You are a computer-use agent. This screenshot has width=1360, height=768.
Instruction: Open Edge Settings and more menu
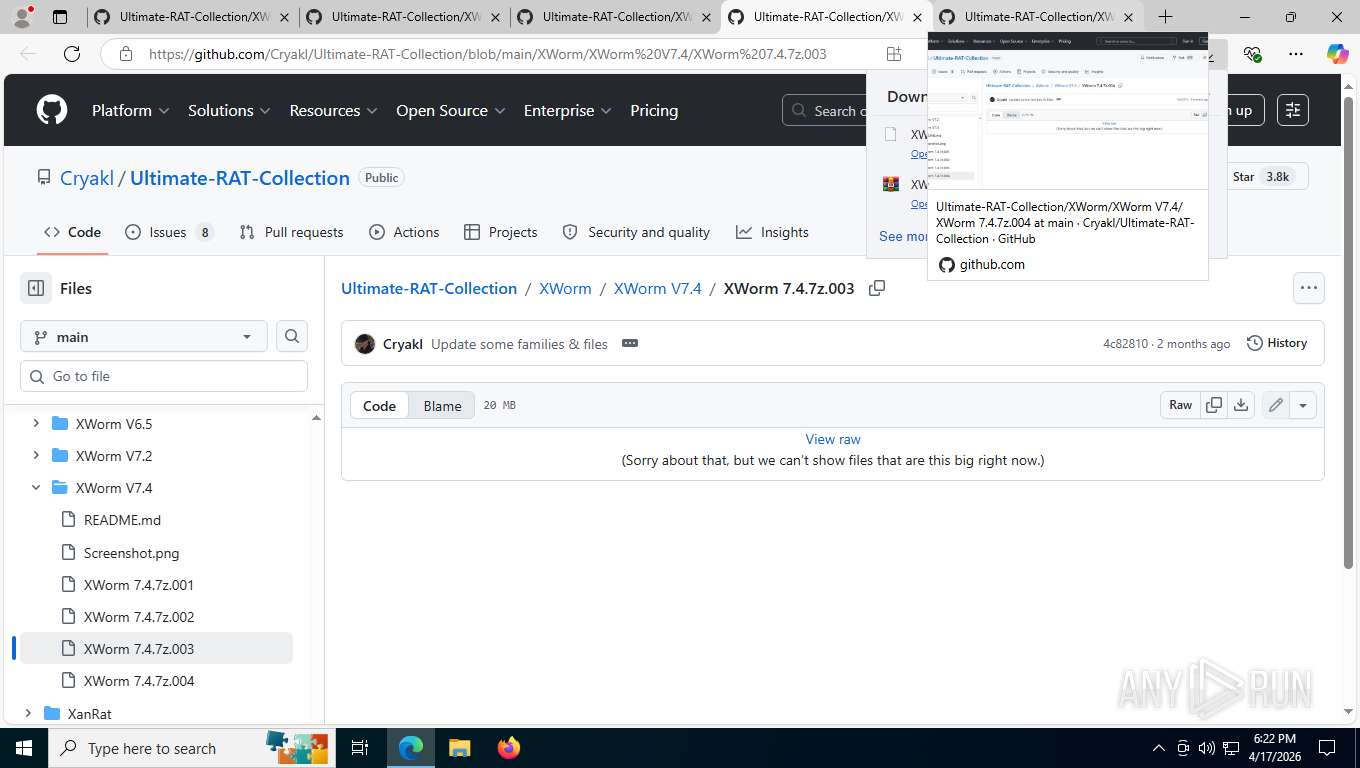pyautogui.click(x=1295, y=55)
